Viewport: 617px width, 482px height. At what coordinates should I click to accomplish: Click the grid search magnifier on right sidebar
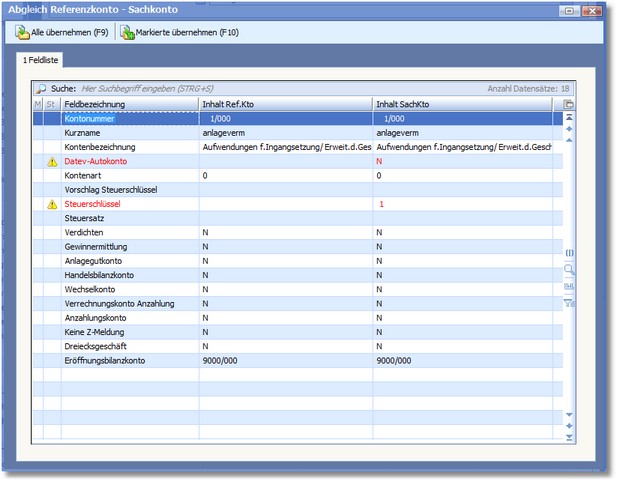[x=569, y=269]
